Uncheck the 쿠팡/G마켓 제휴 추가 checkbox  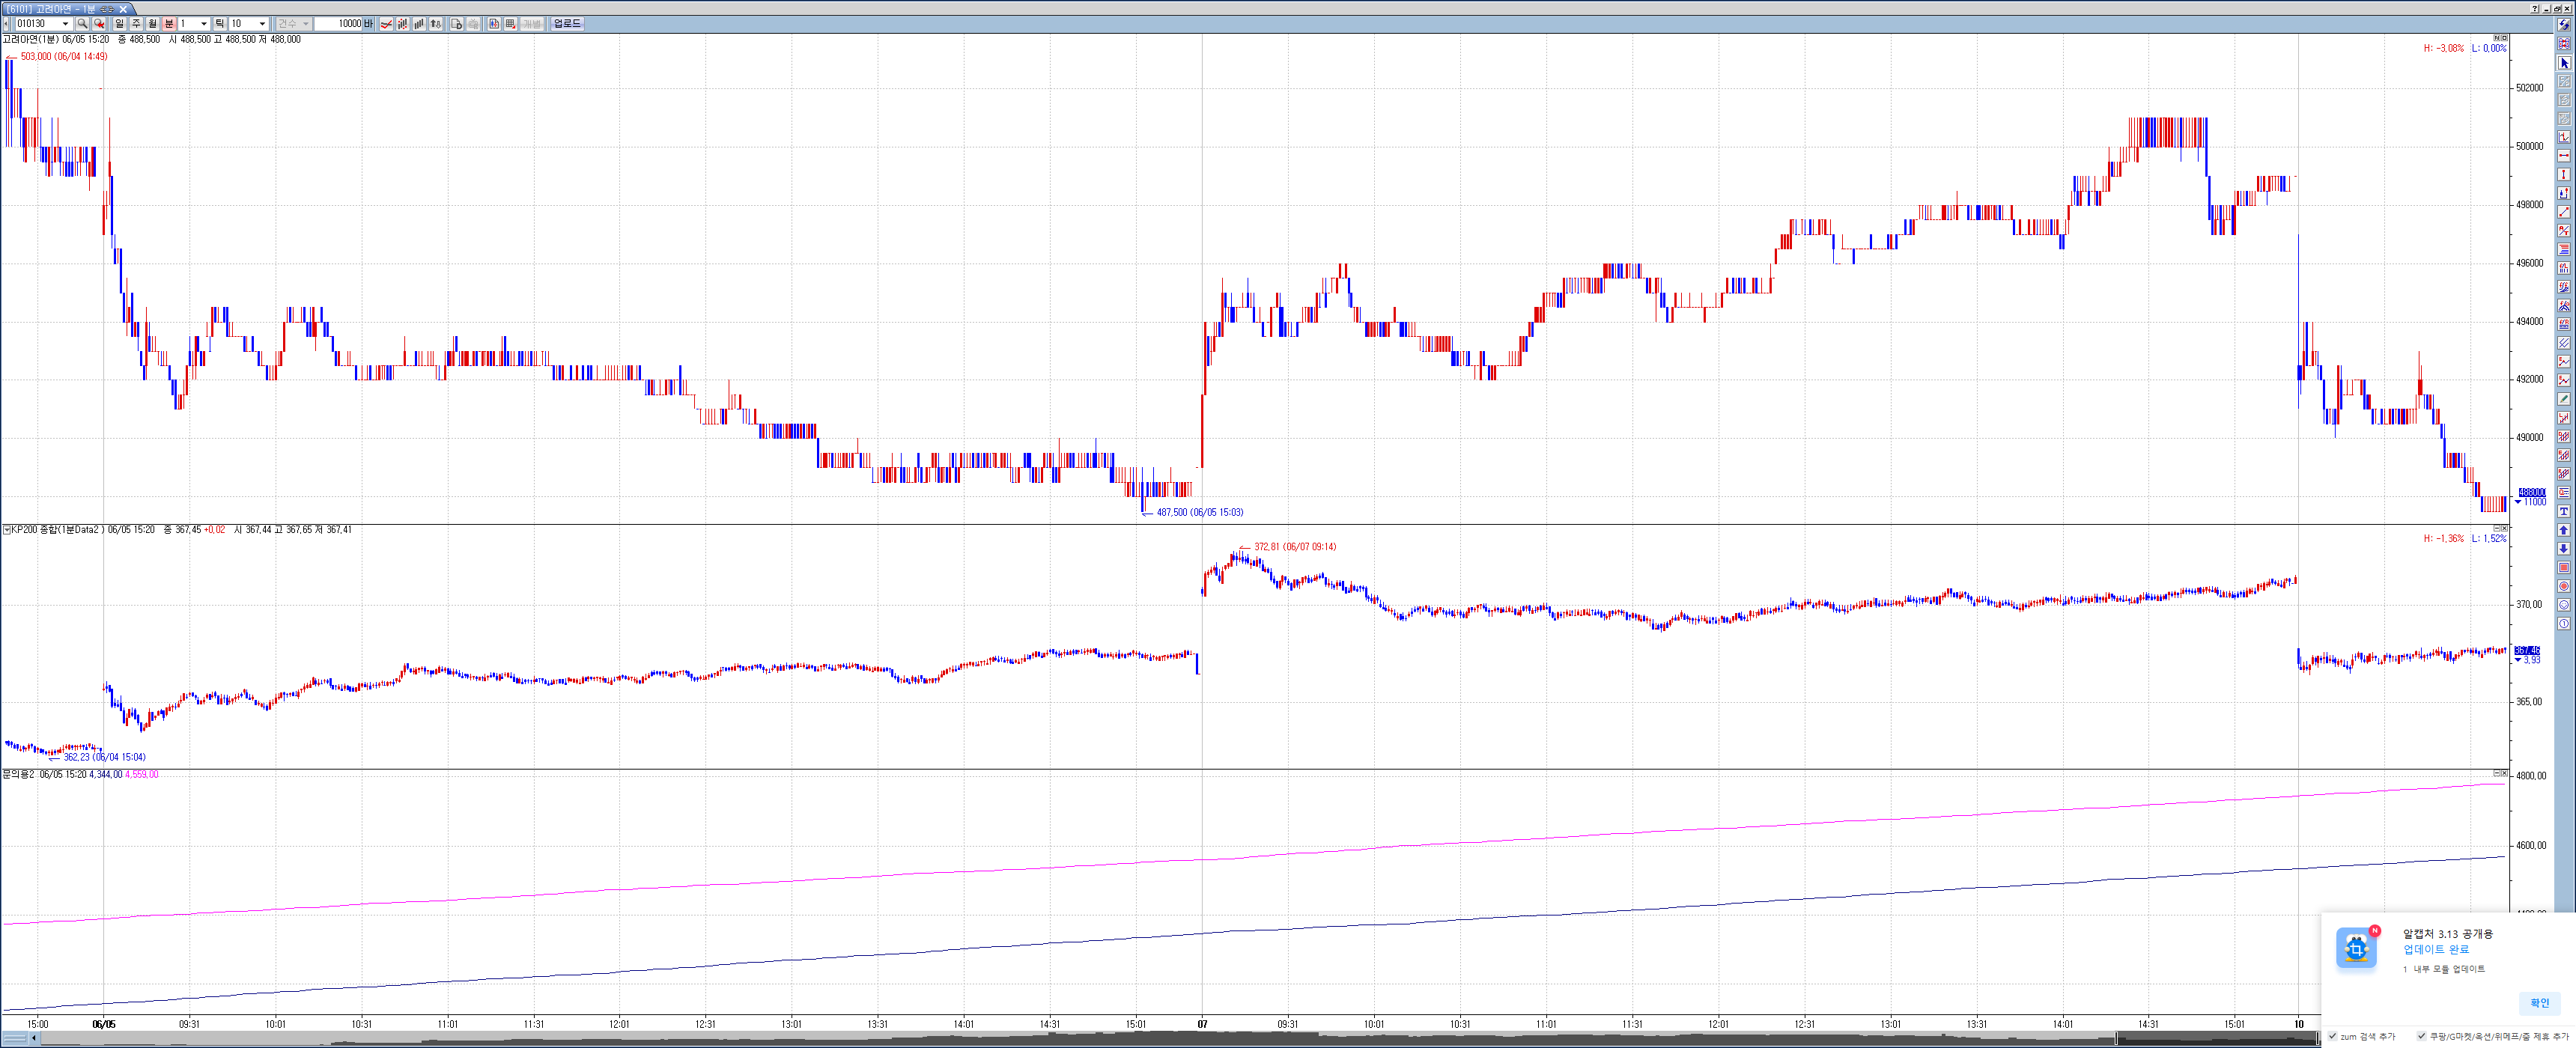click(2422, 1036)
